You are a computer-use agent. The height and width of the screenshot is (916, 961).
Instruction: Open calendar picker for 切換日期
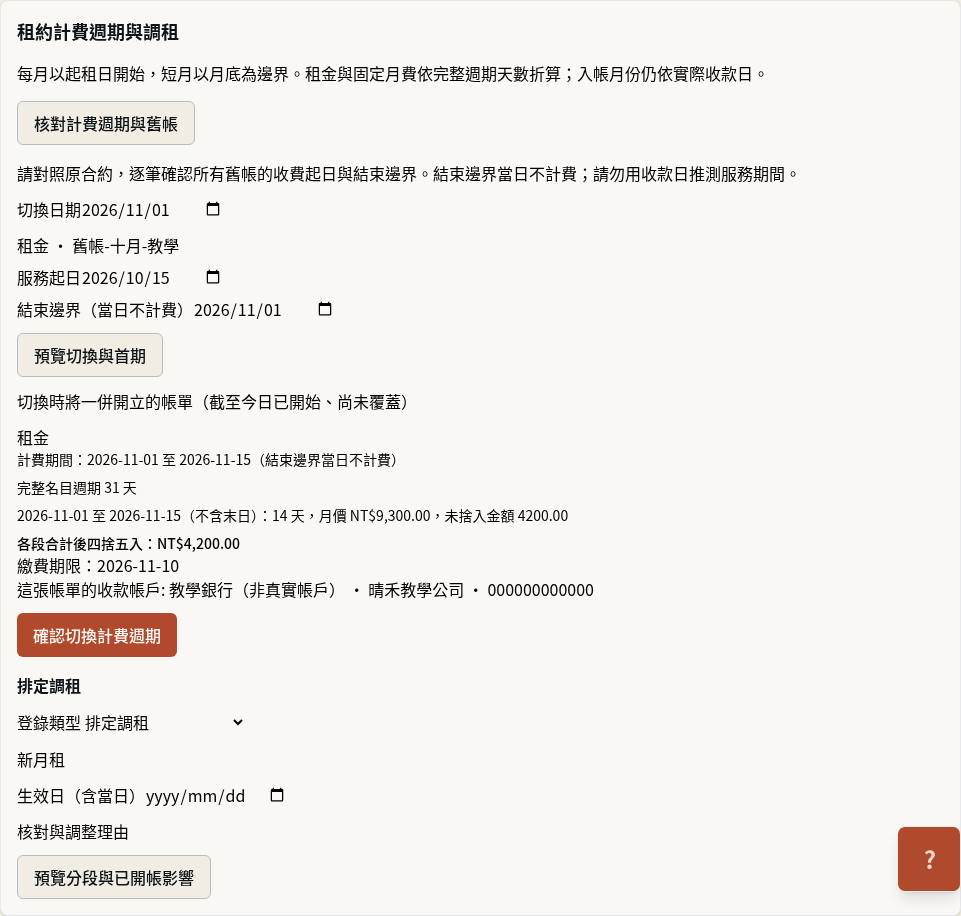coord(213,210)
